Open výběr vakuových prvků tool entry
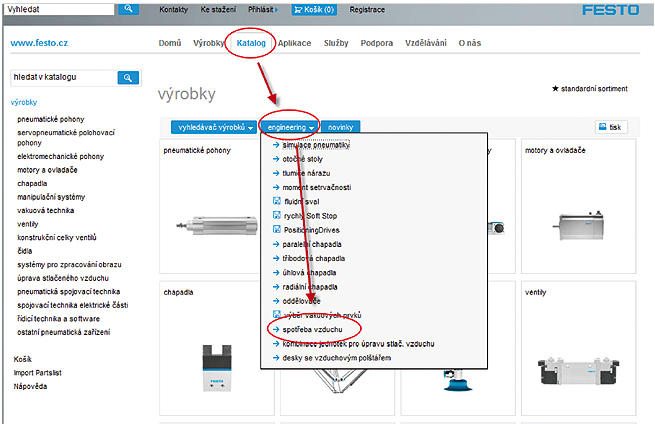Image resolution: width=655 pixels, height=426 pixels. click(317, 315)
